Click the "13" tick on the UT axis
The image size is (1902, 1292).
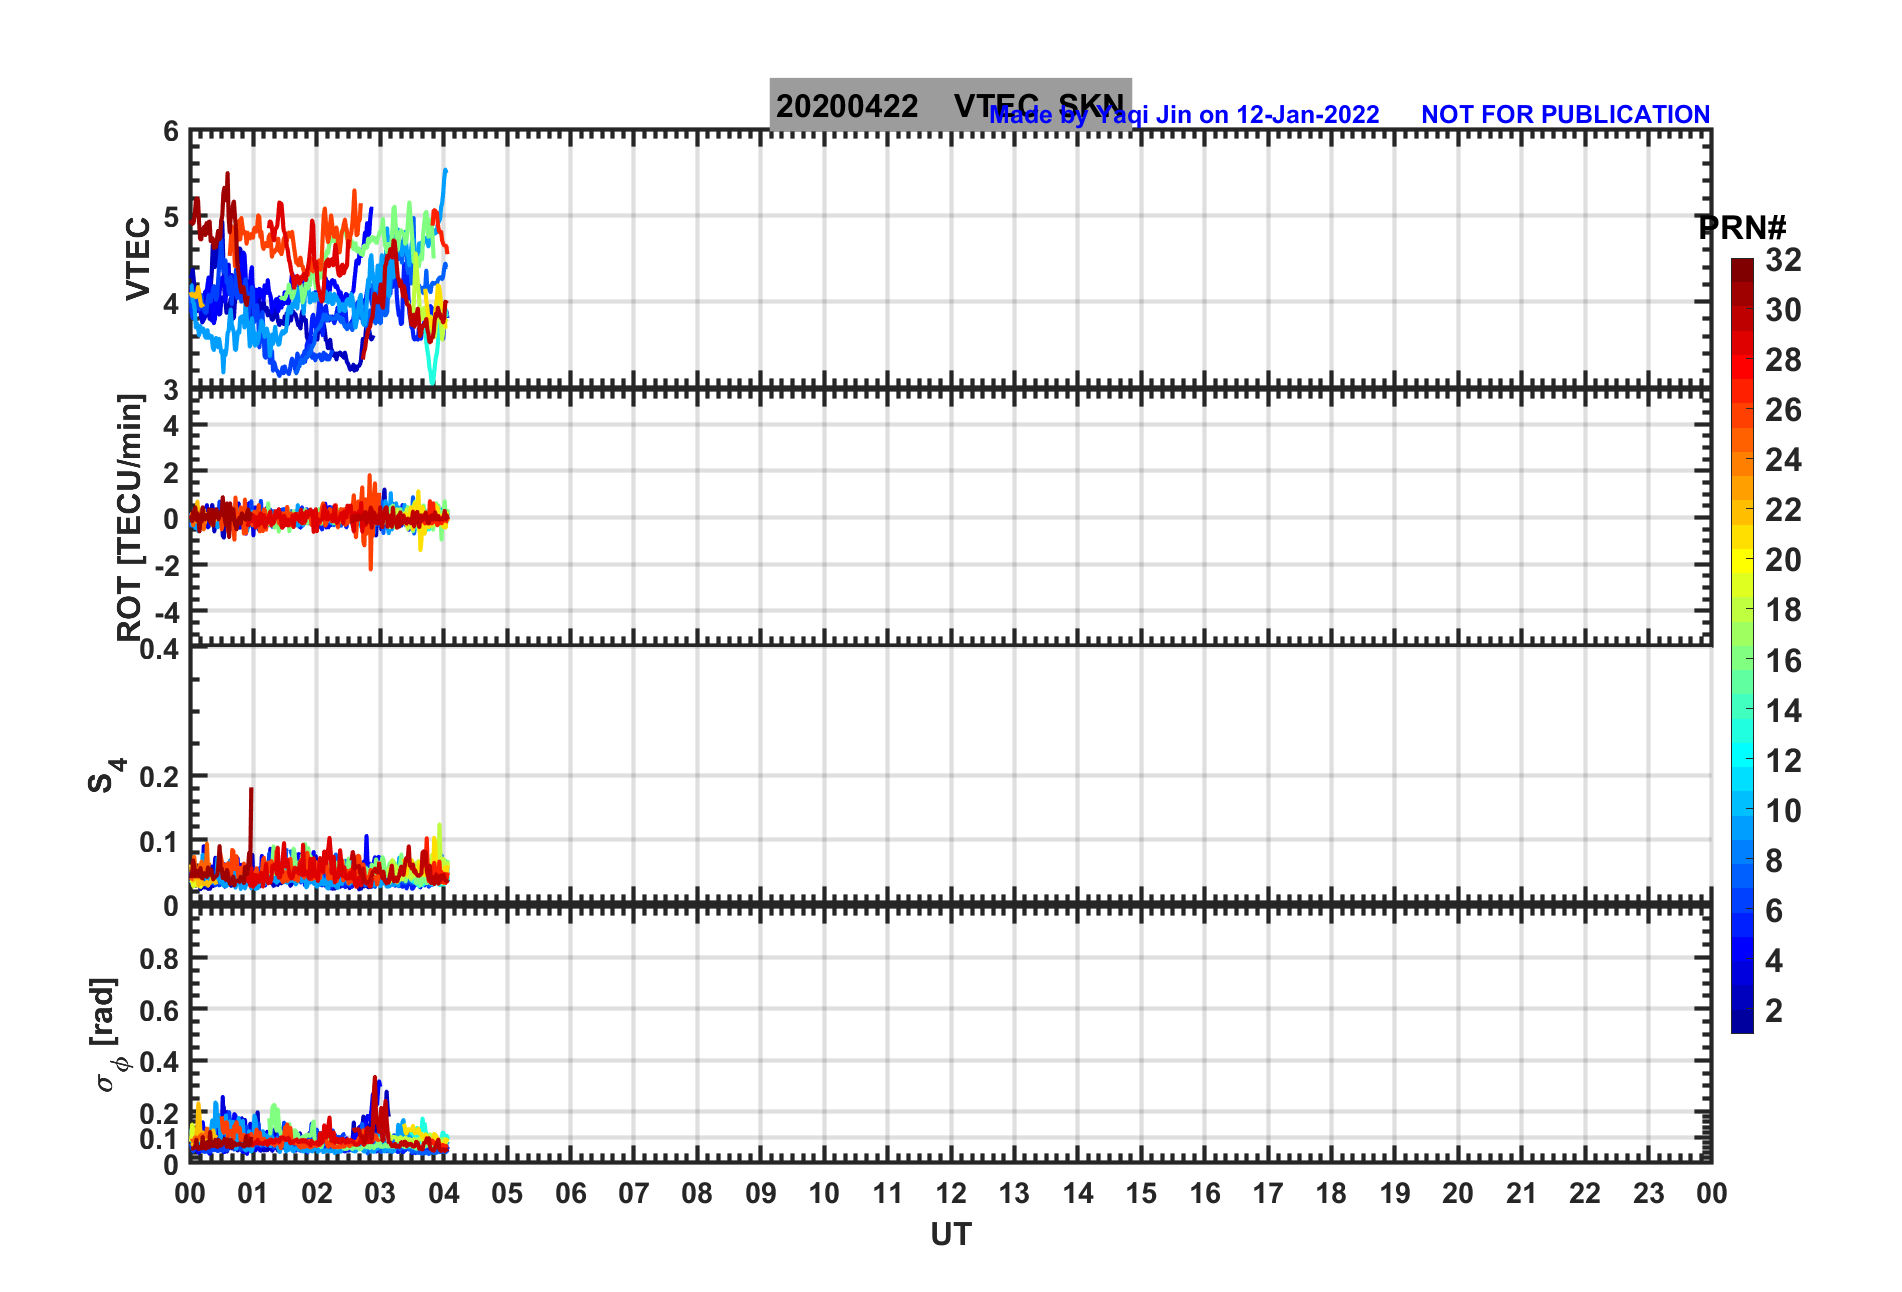pyautogui.click(x=1014, y=1193)
